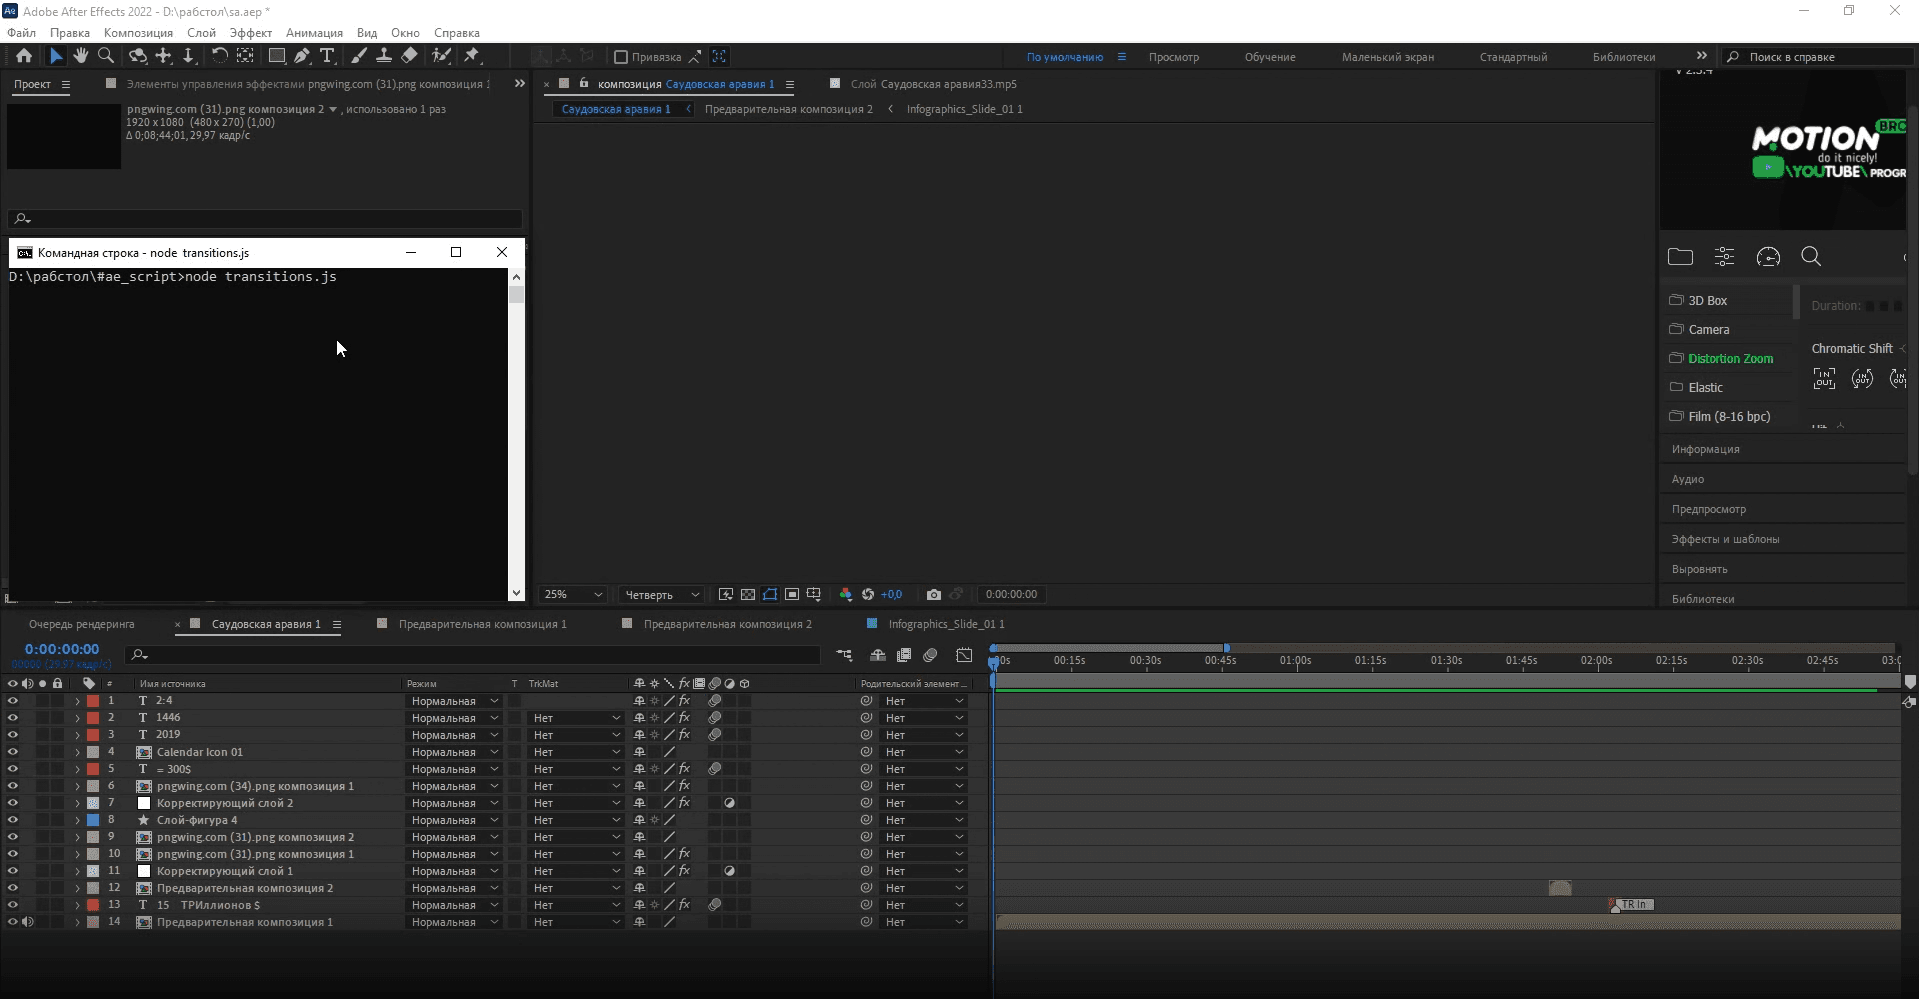Open the Файл menu
This screenshot has height=999, width=1919.
click(x=22, y=33)
